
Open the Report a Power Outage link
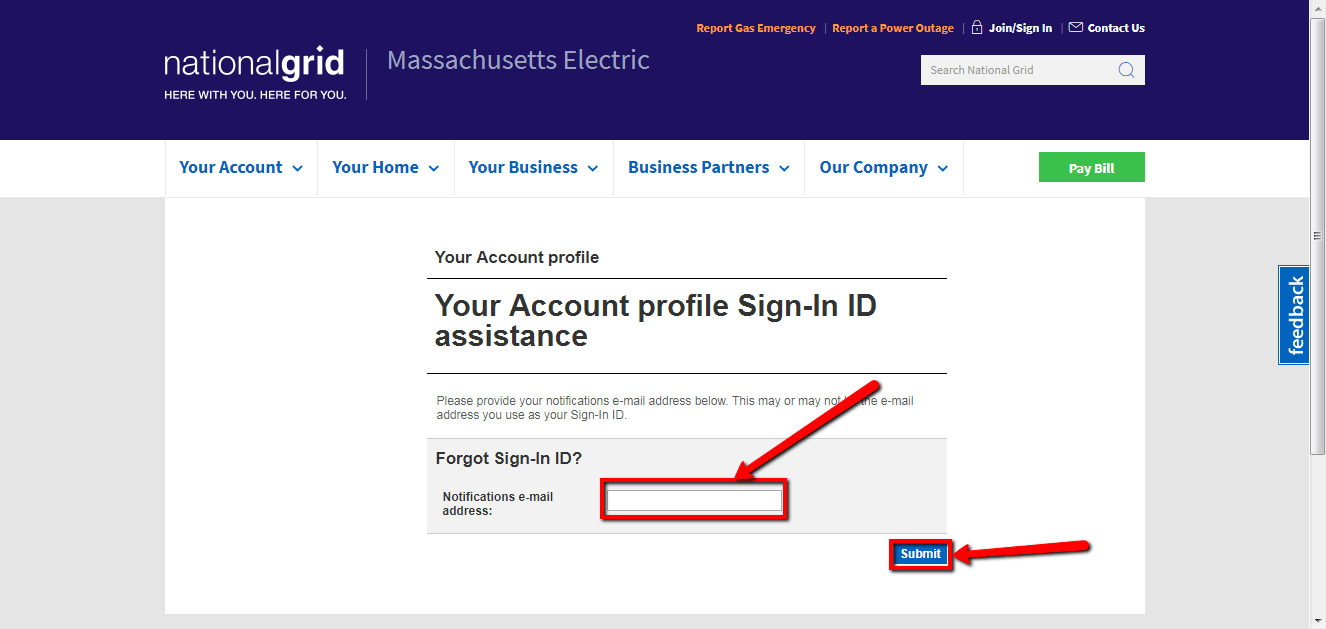[893, 27]
